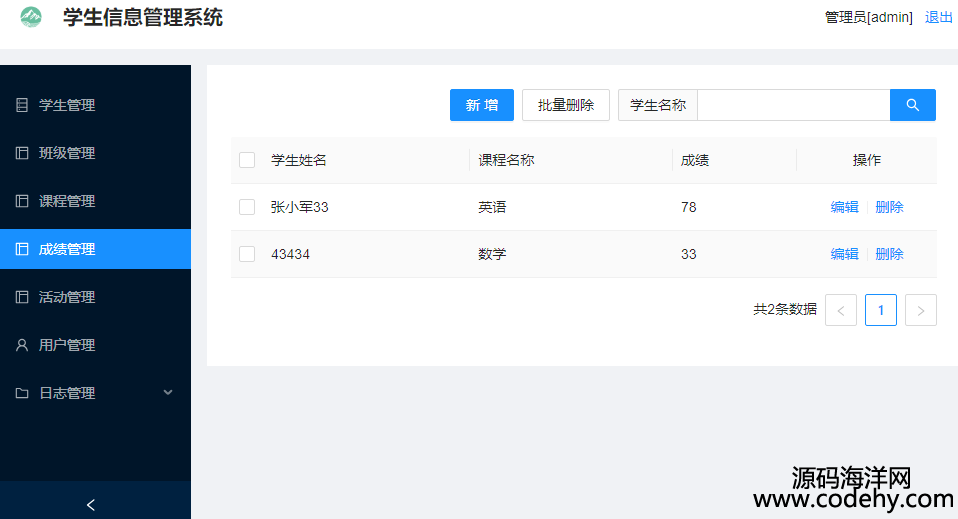Click the system logo icon in header
The width and height of the screenshot is (958, 519).
[32, 17]
